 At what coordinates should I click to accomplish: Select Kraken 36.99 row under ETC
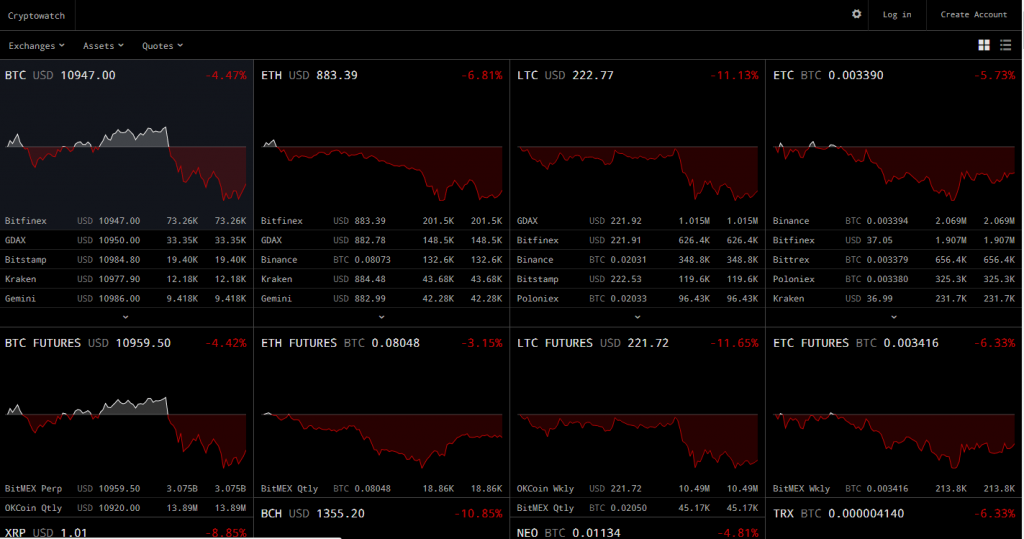pos(894,299)
